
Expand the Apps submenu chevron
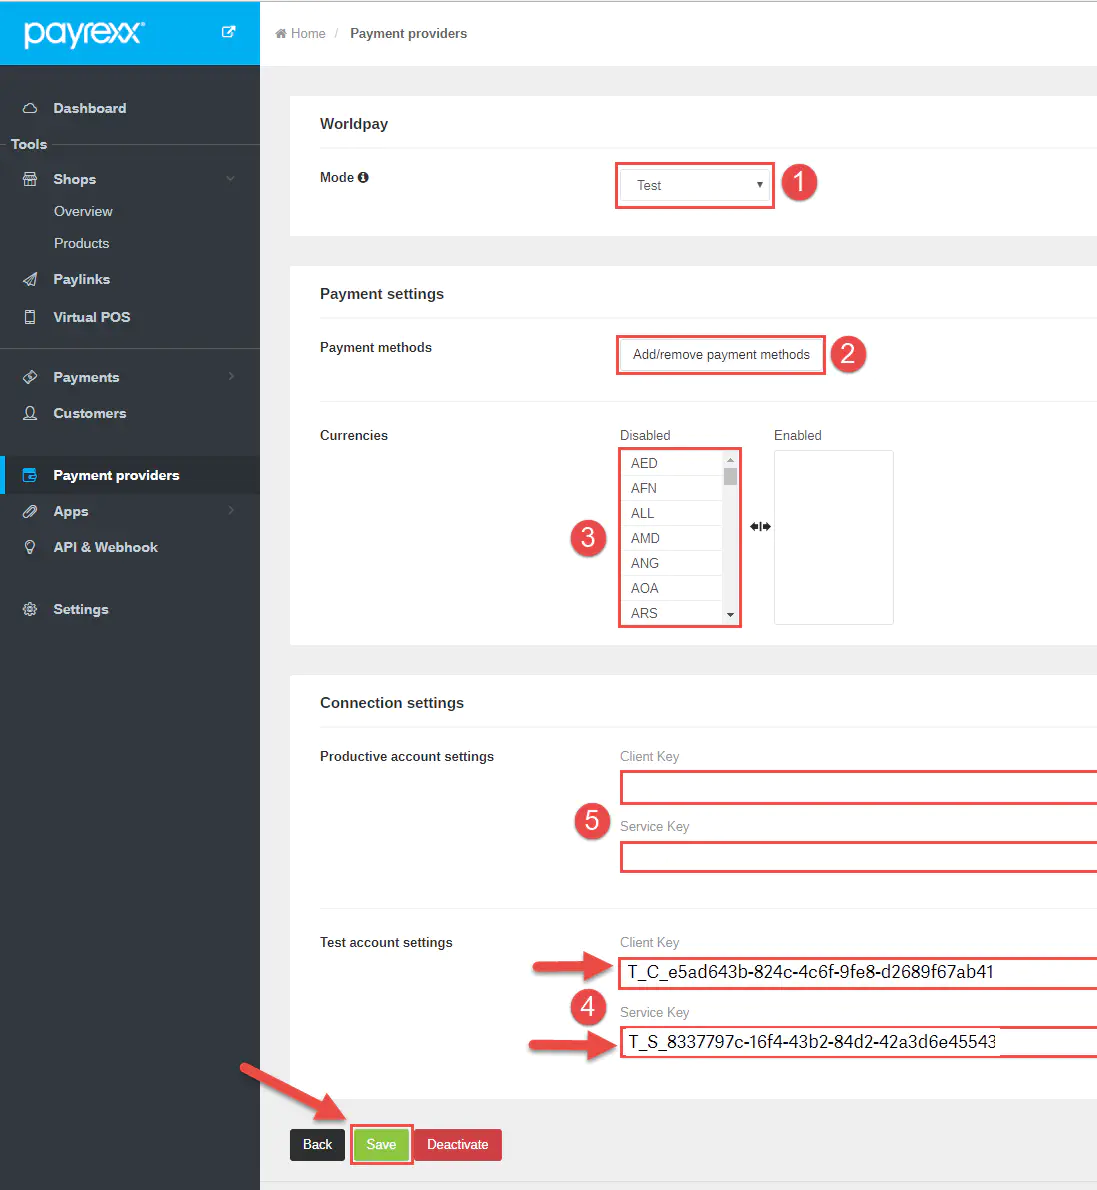231,510
